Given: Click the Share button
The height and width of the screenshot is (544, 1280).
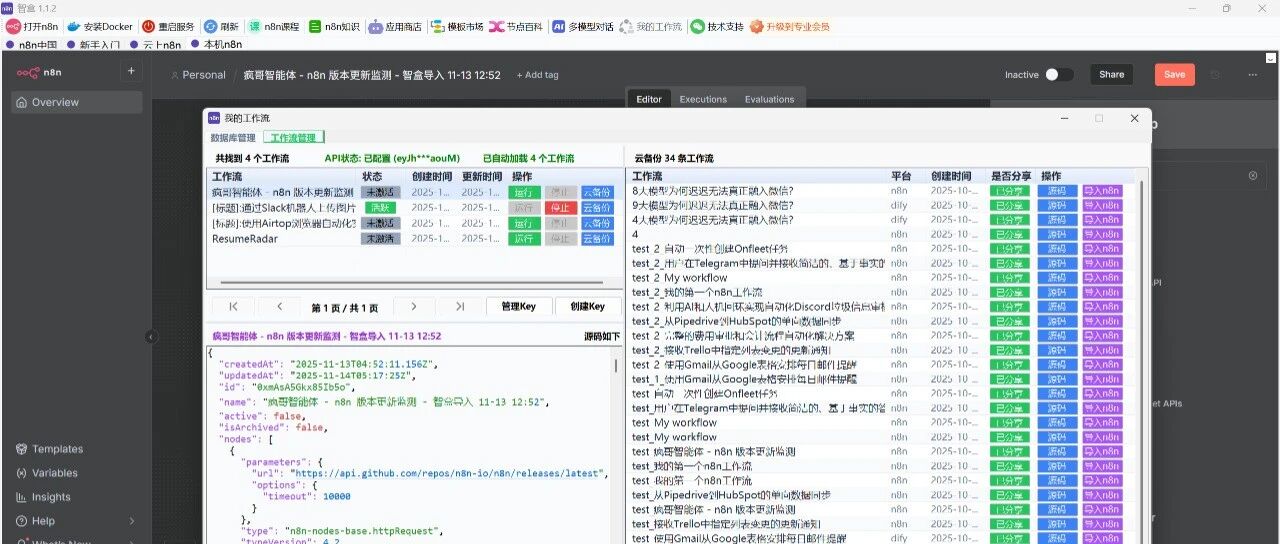Looking at the screenshot, I should coord(1112,74).
